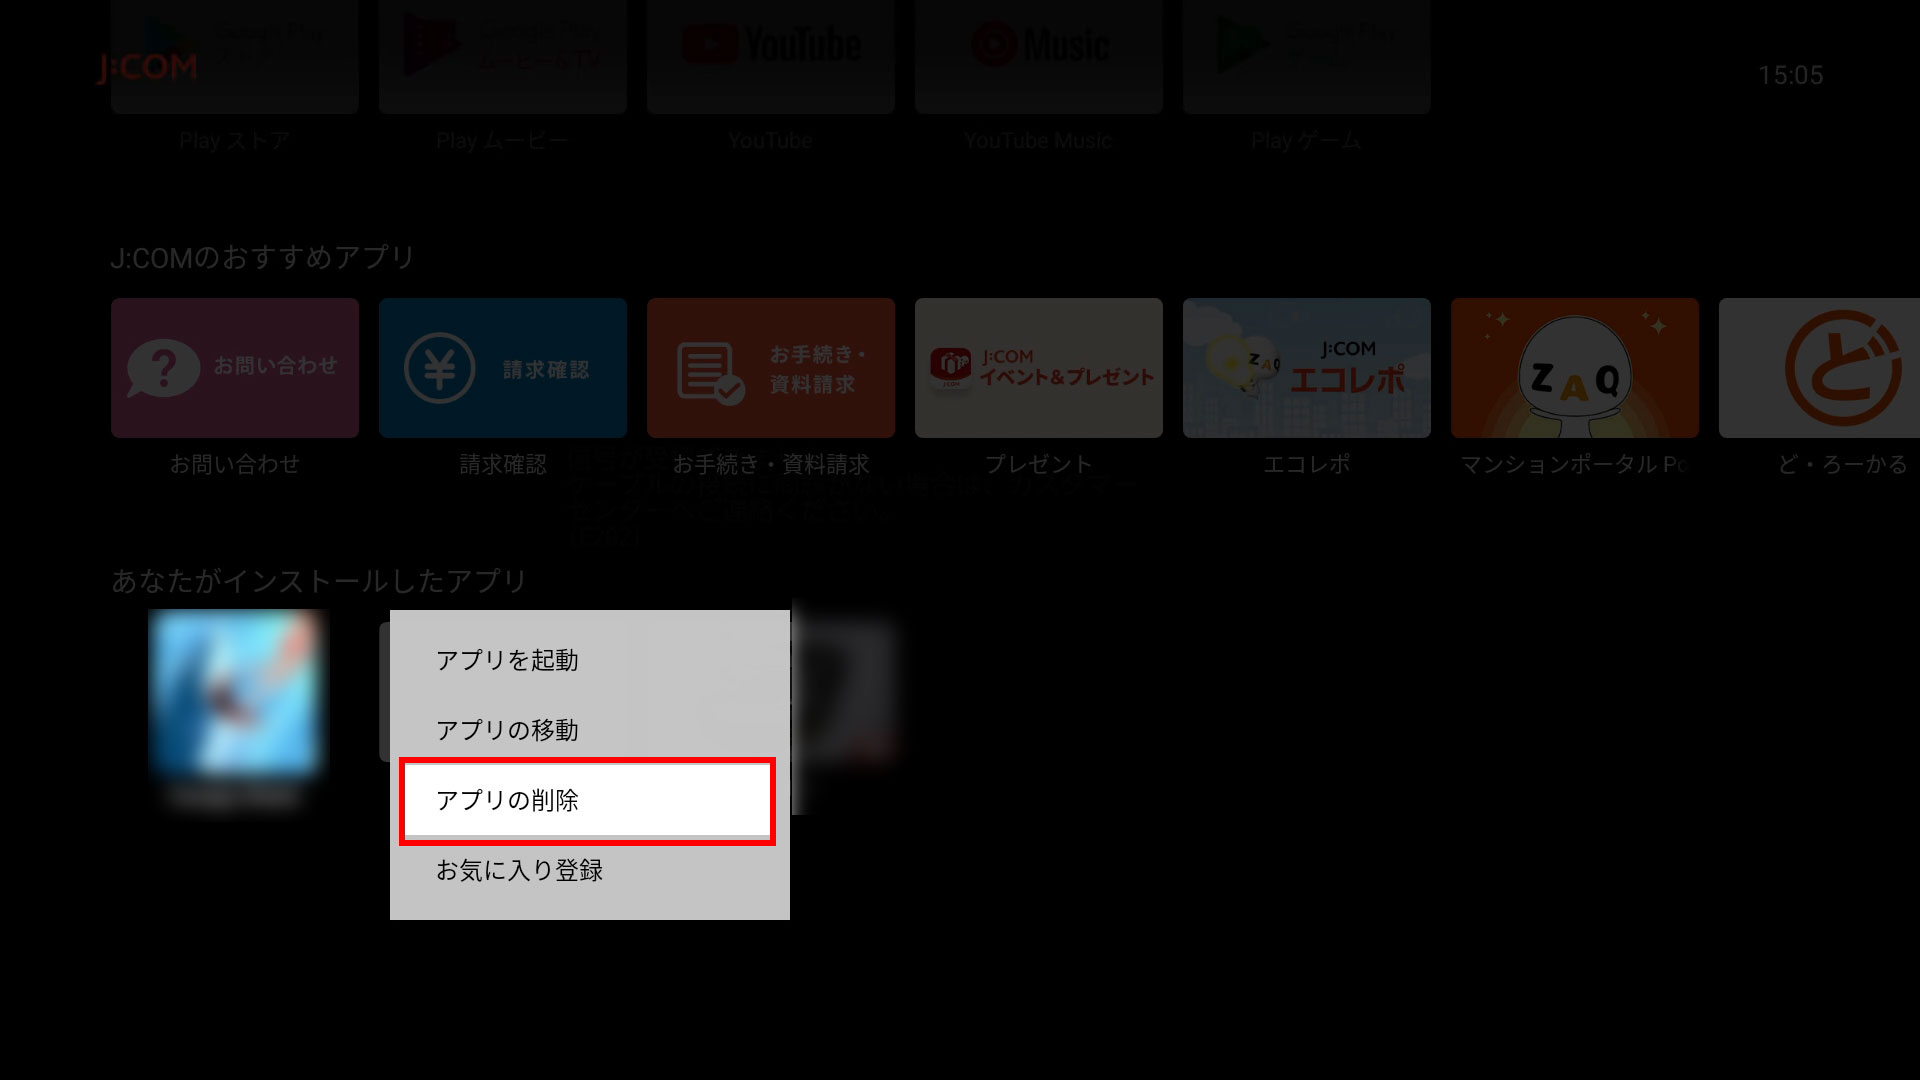Open the Play ストア app tile

235,57
